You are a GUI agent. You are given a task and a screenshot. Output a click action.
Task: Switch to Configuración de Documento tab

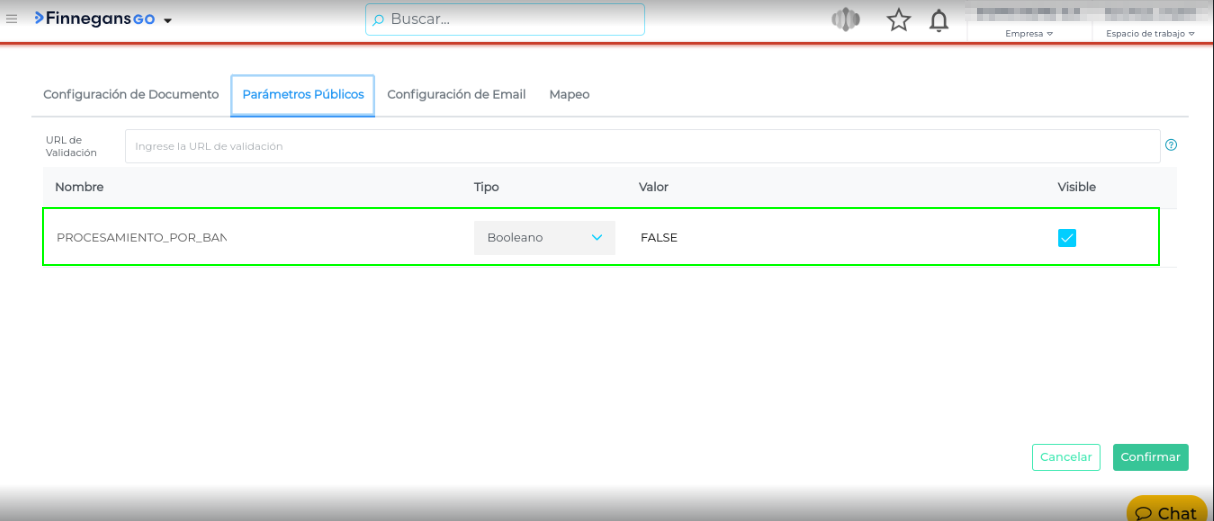click(131, 95)
